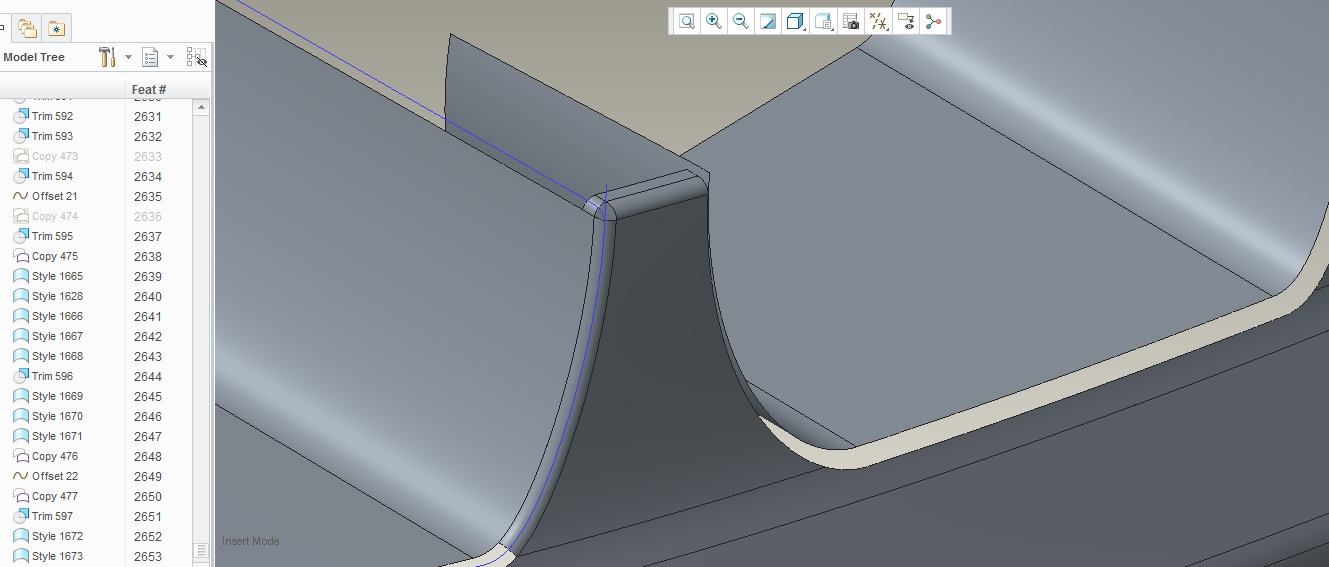Screen dimensions: 1329x567
Task: Click the Repaint screen icon
Action: [x=768, y=21]
